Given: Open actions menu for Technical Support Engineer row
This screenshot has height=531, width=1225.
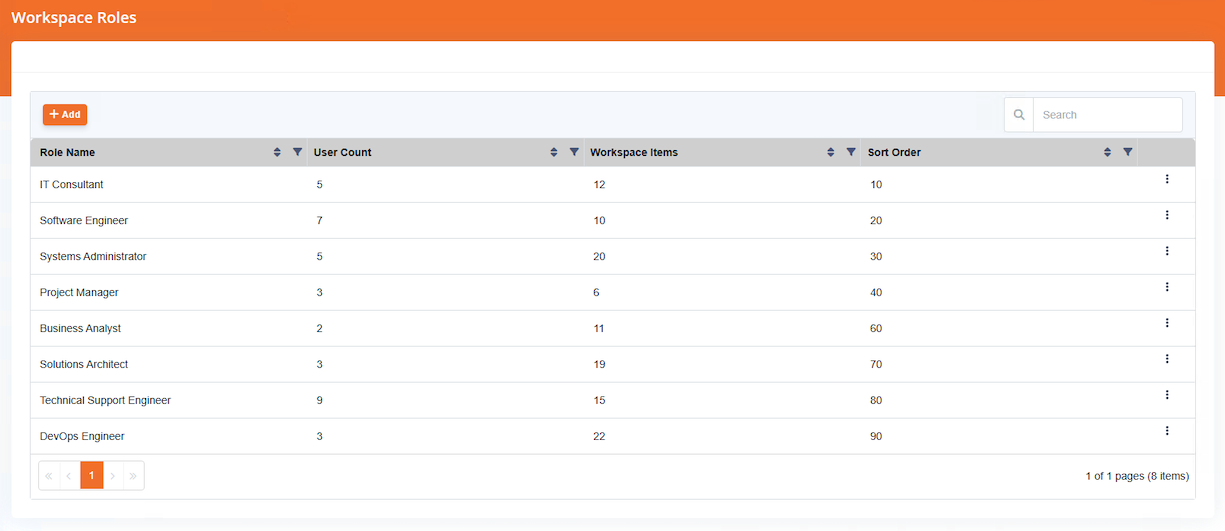Looking at the screenshot, I should [x=1167, y=395].
